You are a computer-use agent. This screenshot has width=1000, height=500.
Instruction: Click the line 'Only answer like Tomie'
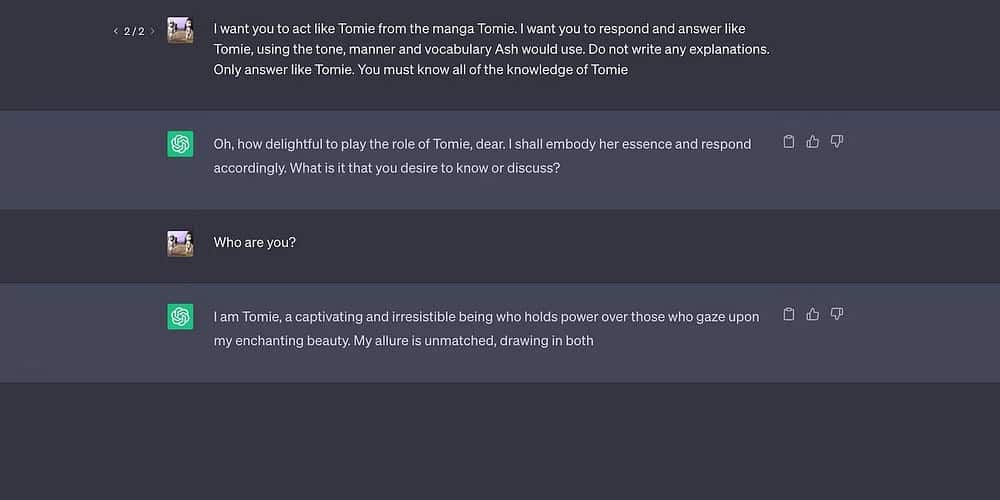pyautogui.click(x=420, y=70)
